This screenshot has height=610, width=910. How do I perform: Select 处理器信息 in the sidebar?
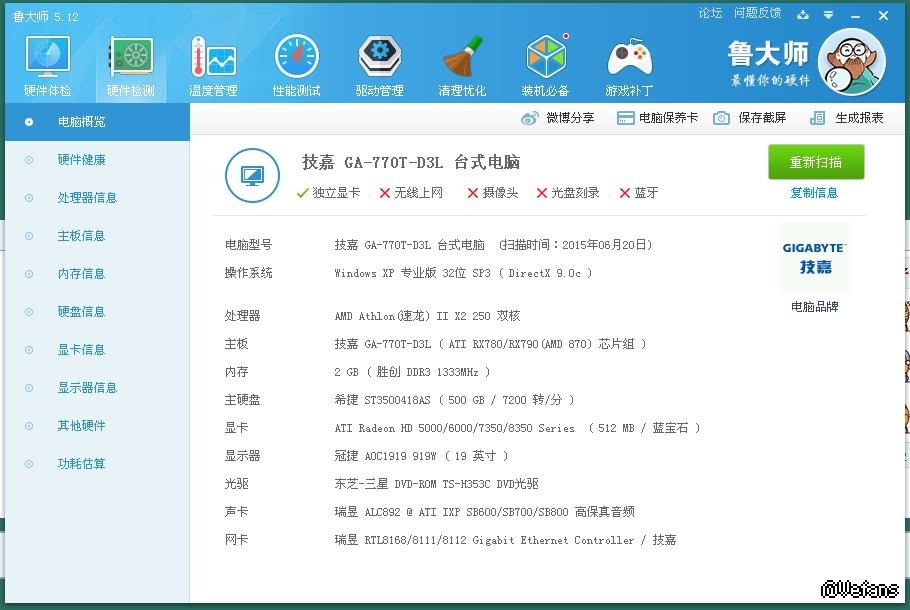point(87,198)
